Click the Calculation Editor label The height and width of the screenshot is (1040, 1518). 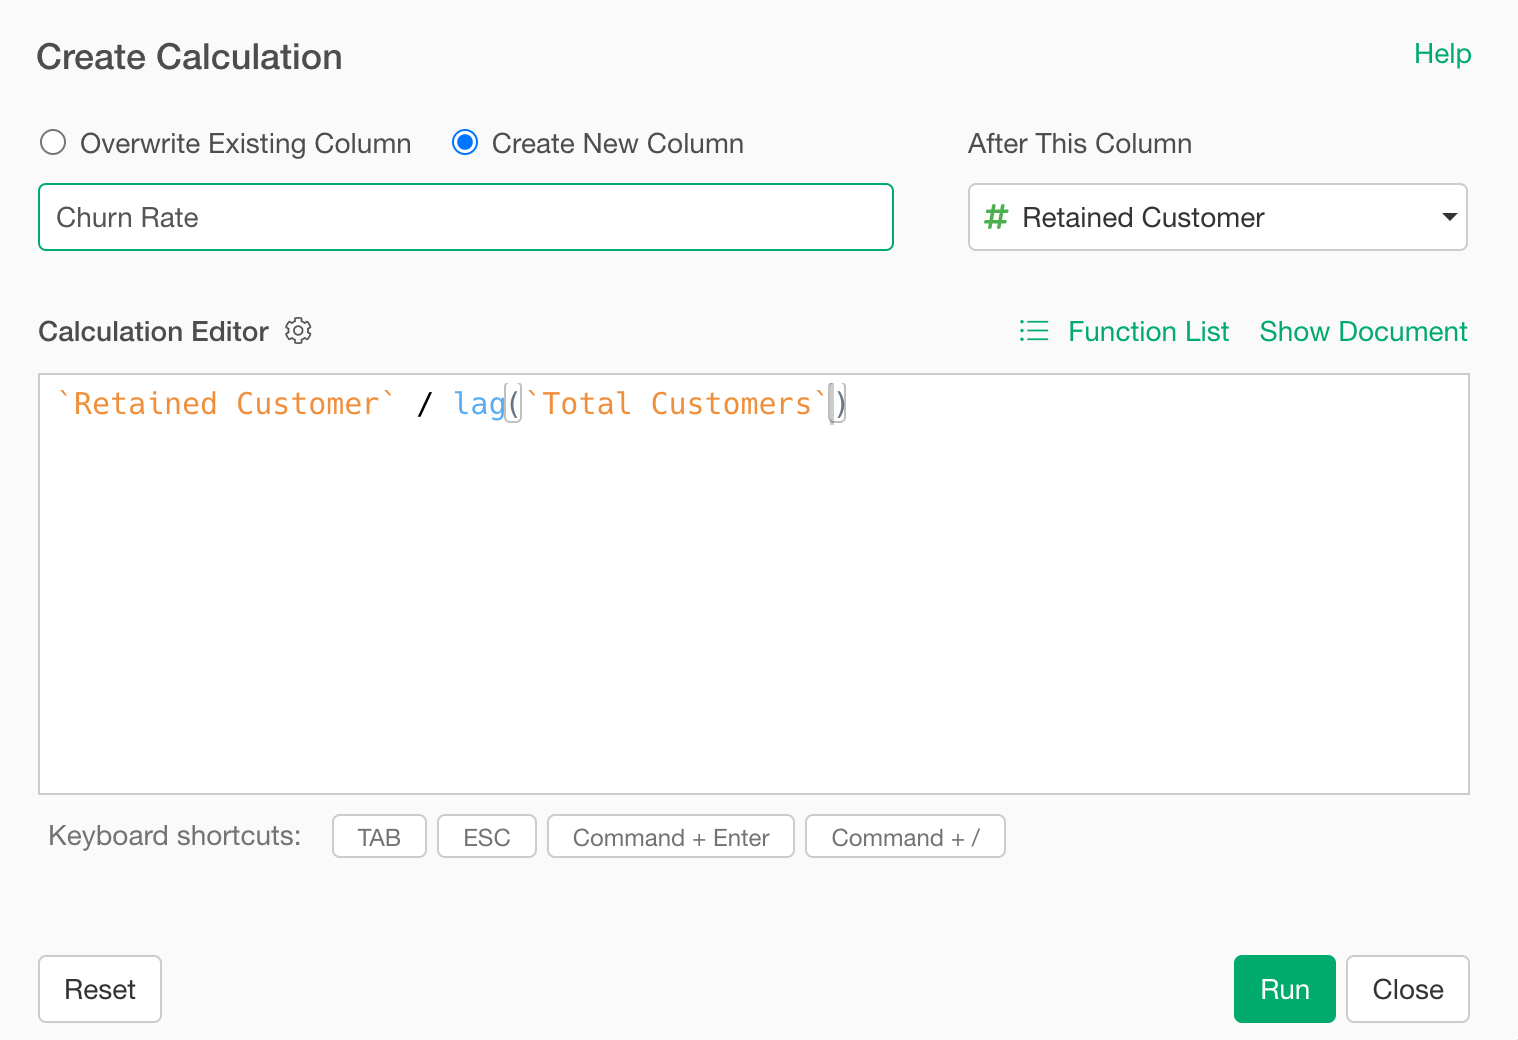tap(153, 331)
